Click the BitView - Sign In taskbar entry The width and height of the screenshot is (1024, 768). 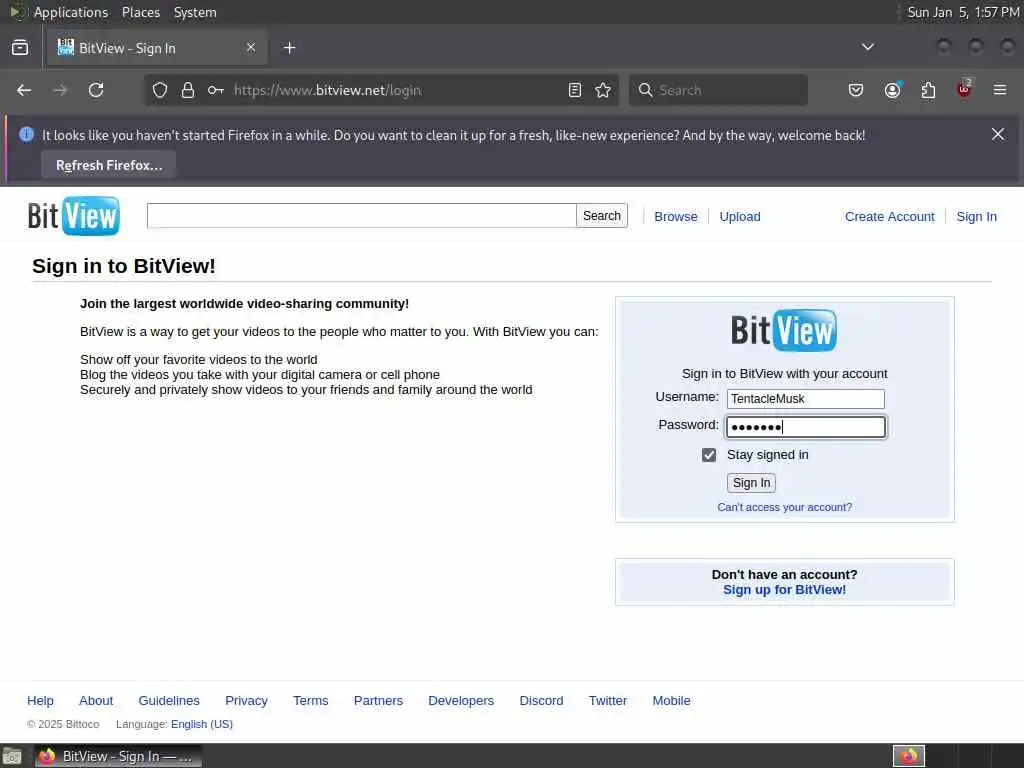[x=118, y=756]
